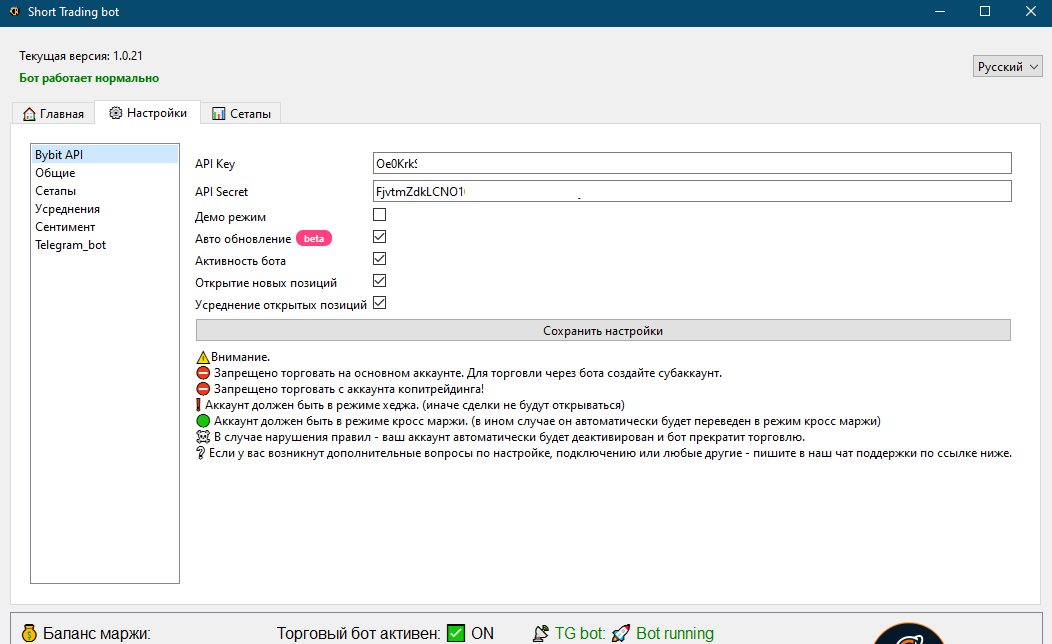Toggle the green Торговый бот активен ON checkbox
The image size is (1052, 644).
(456, 633)
